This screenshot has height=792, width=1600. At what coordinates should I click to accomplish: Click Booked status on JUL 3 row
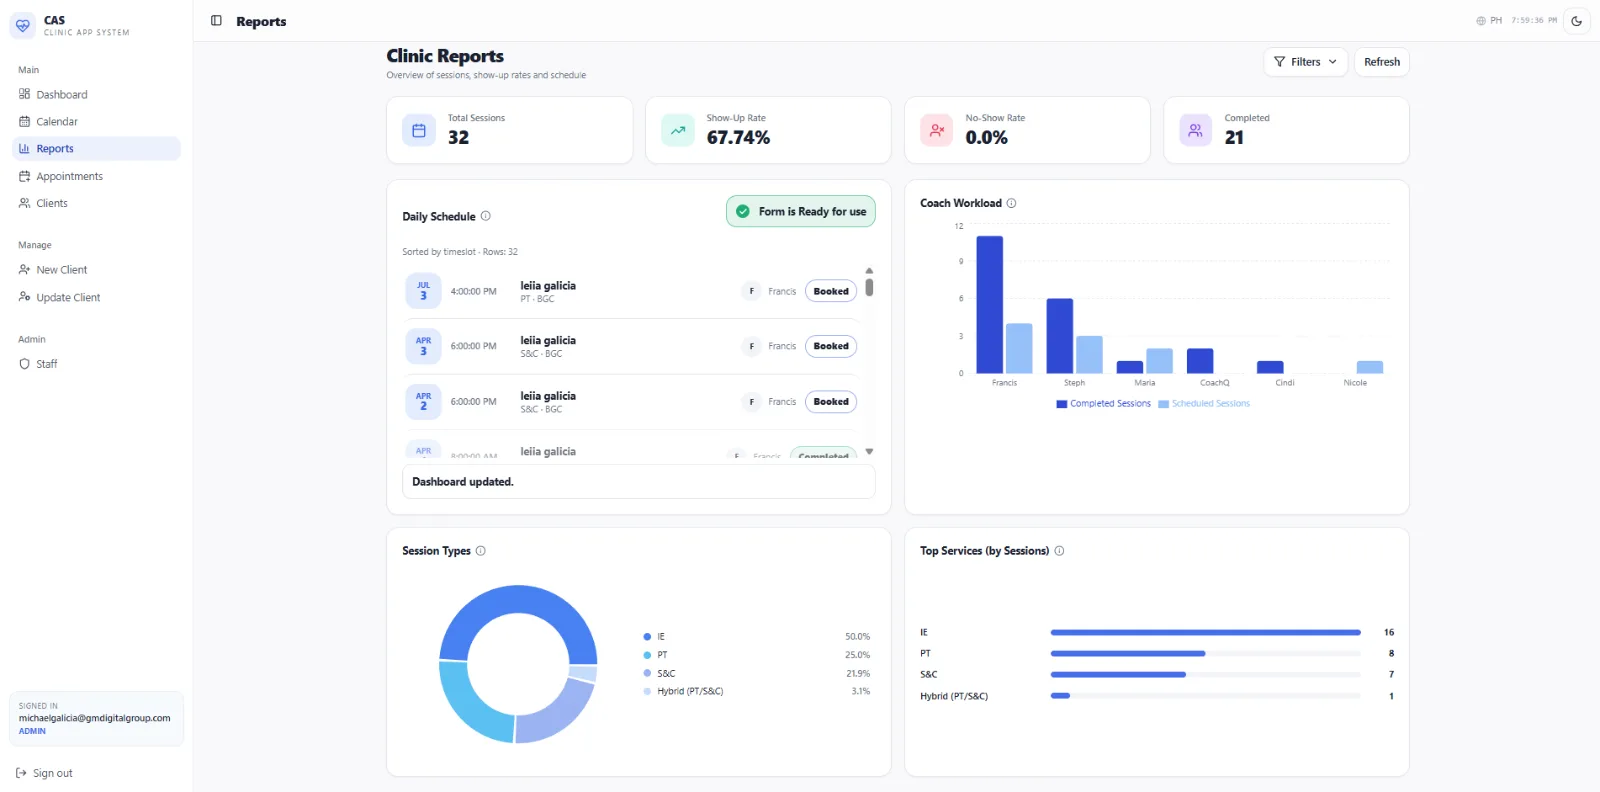click(x=831, y=291)
